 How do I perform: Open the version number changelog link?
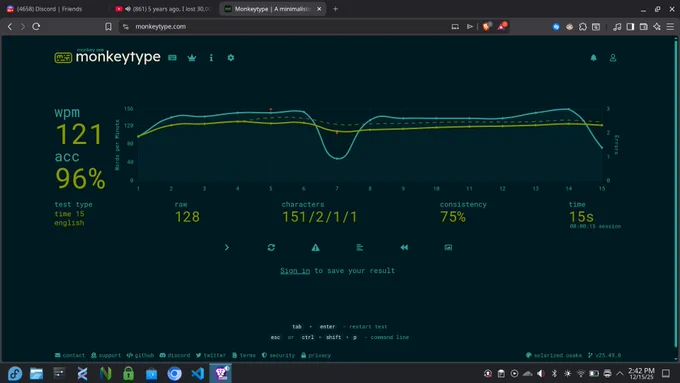pyautogui.click(x=605, y=355)
